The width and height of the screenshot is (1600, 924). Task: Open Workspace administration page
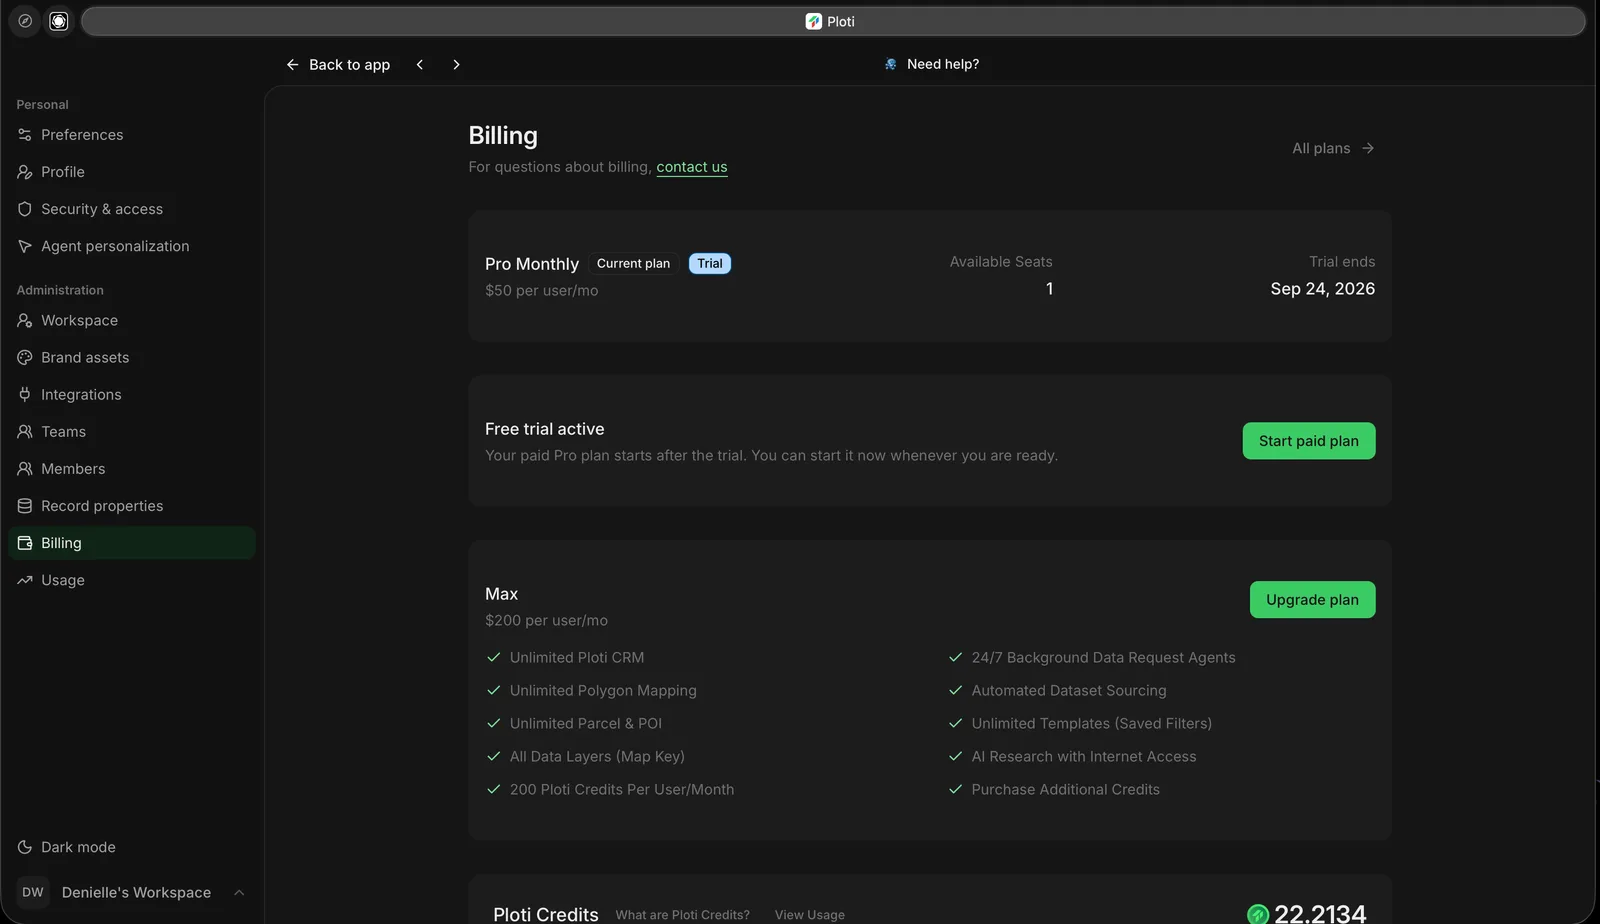(x=132, y=320)
